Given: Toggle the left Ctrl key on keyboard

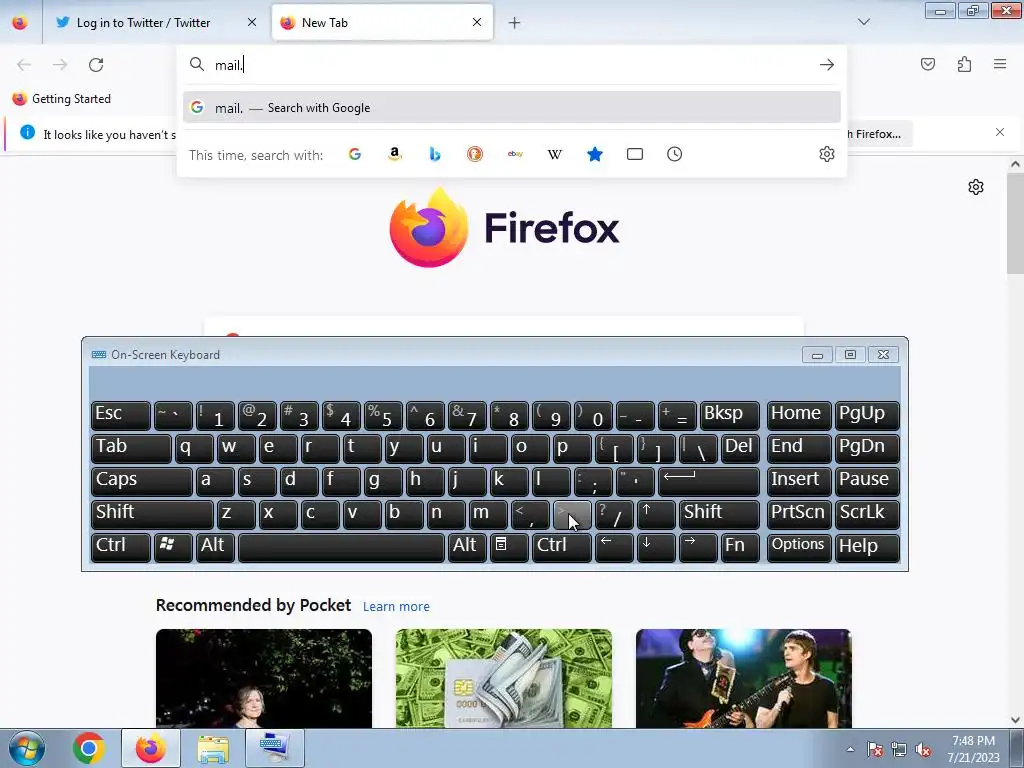Looking at the screenshot, I should click(x=121, y=547).
